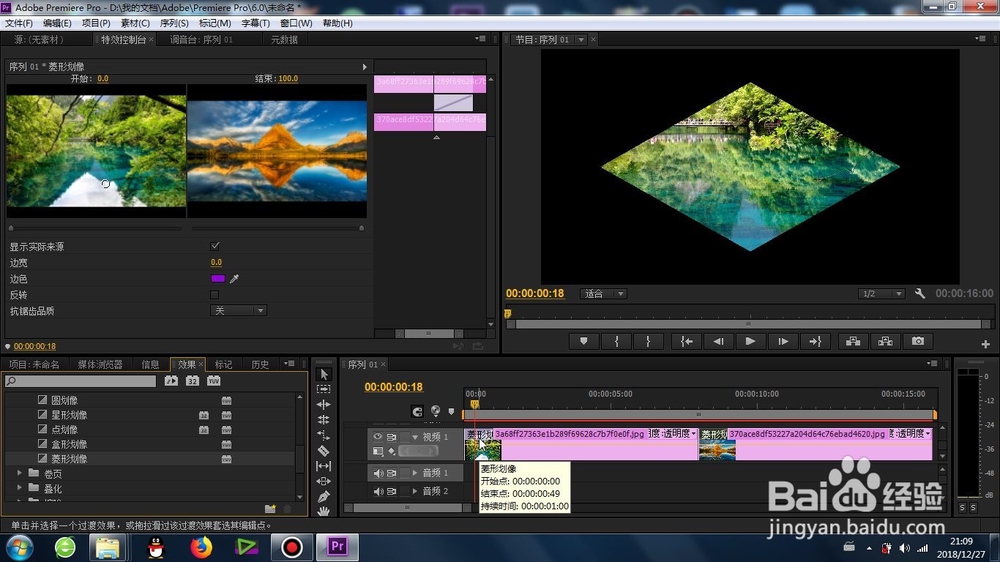Click the start preview slider under image A

point(96,228)
